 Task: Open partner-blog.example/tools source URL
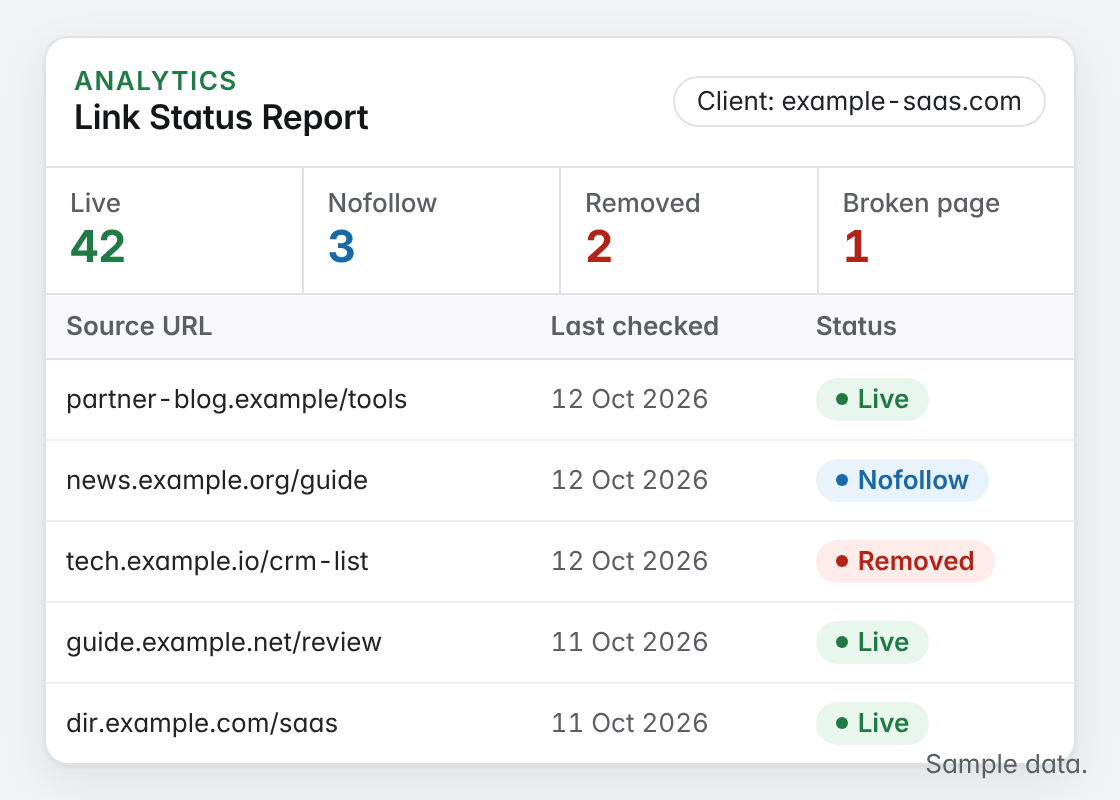click(236, 399)
